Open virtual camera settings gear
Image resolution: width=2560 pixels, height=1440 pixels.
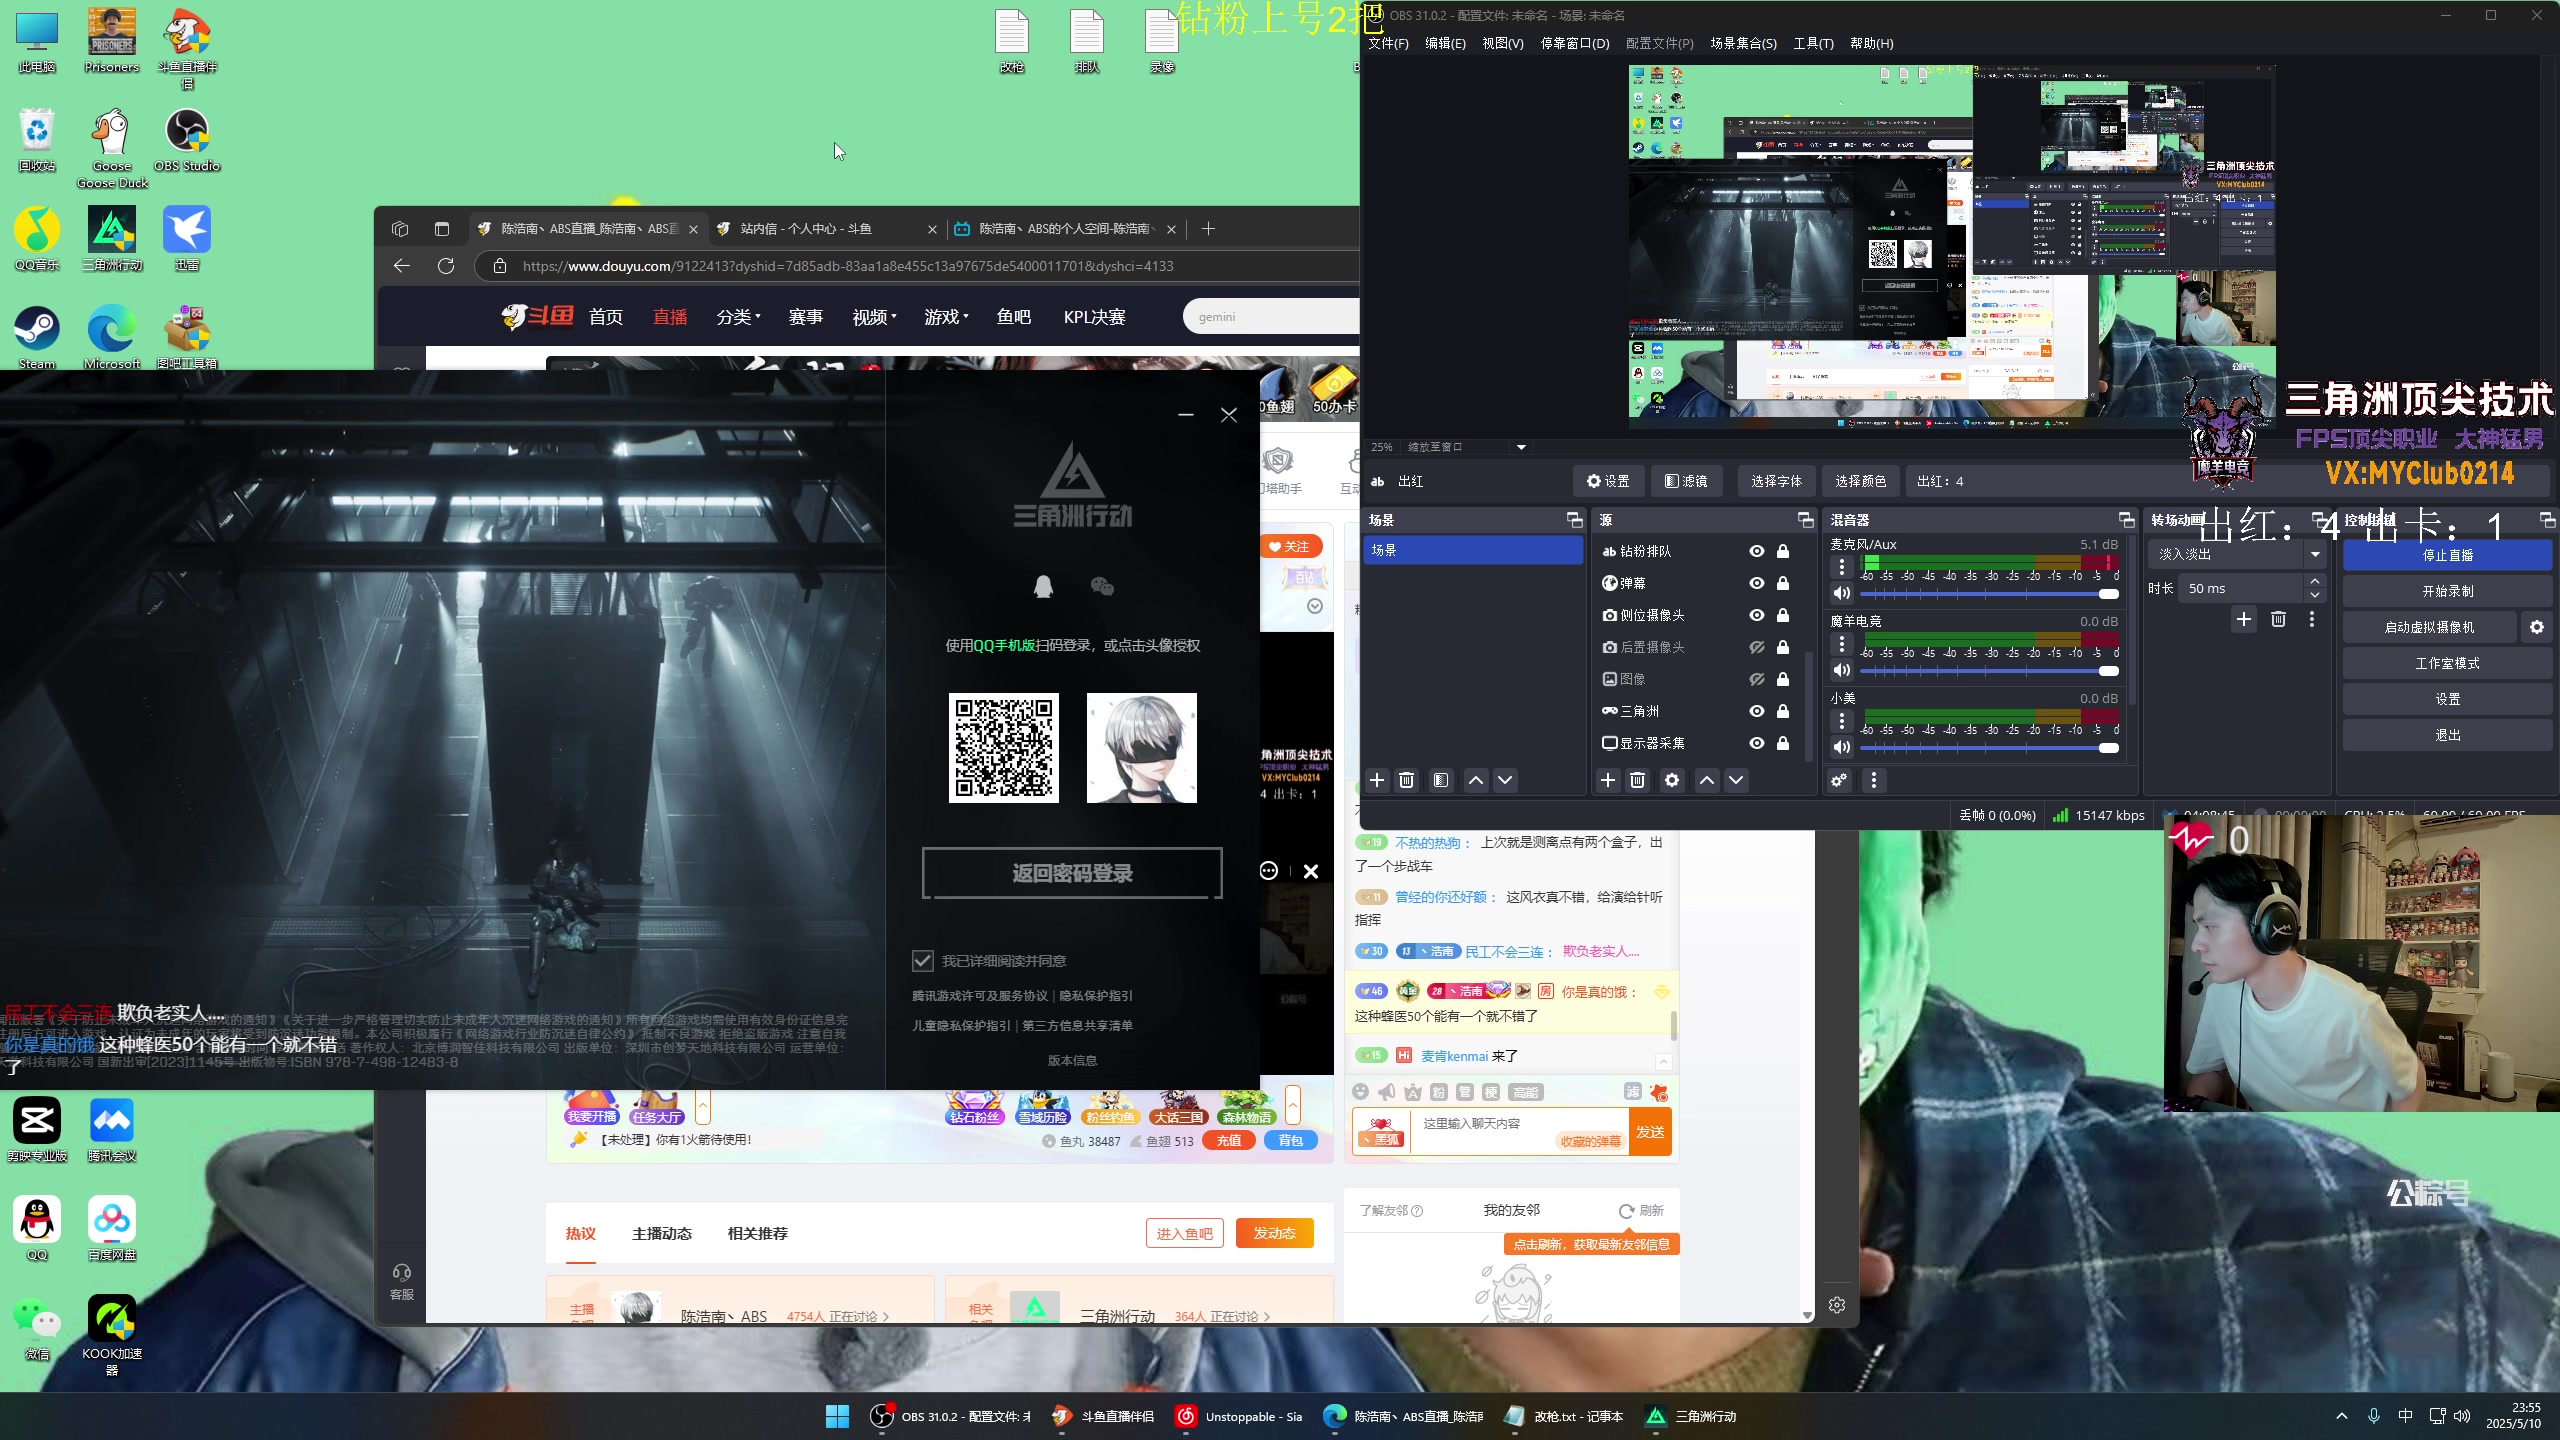point(2537,627)
